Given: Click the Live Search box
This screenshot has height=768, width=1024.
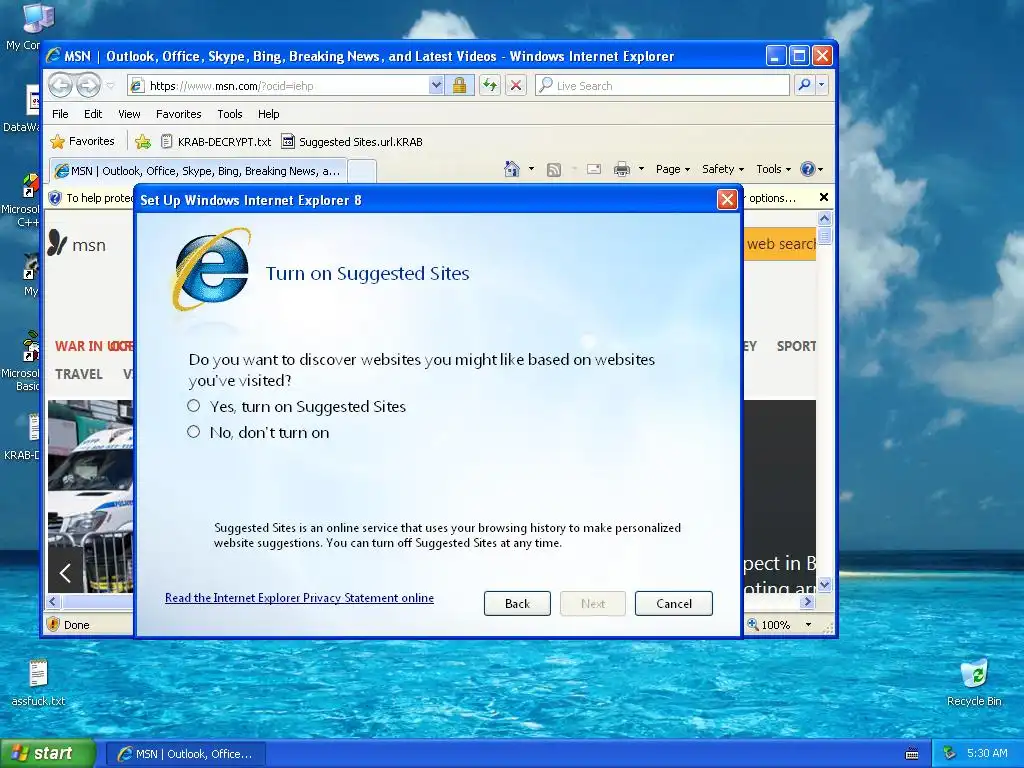Looking at the screenshot, I should tap(662, 86).
